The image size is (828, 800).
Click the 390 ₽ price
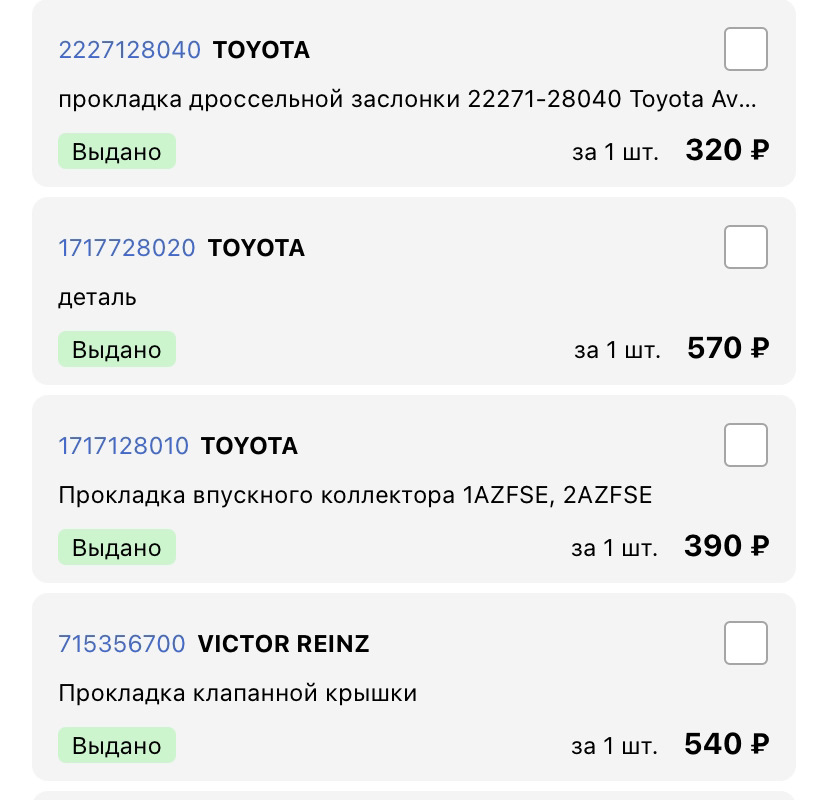tap(725, 545)
